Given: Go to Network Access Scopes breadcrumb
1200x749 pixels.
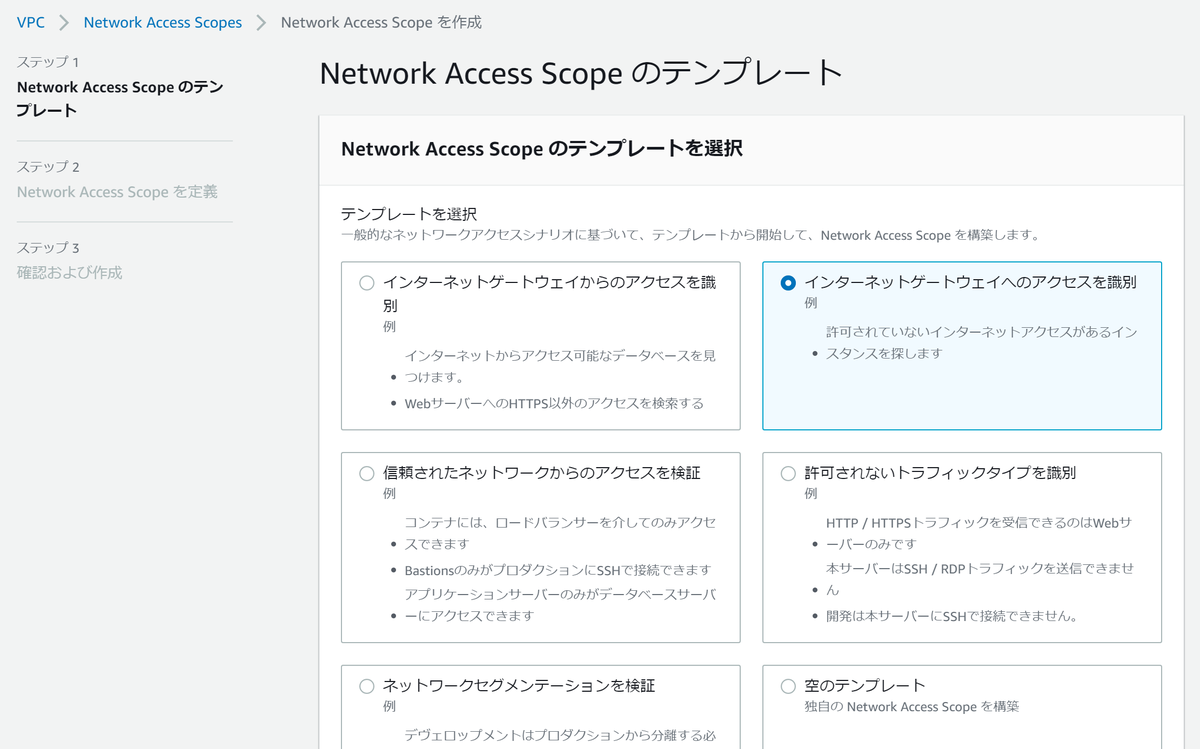Looking at the screenshot, I should [x=163, y=22].
